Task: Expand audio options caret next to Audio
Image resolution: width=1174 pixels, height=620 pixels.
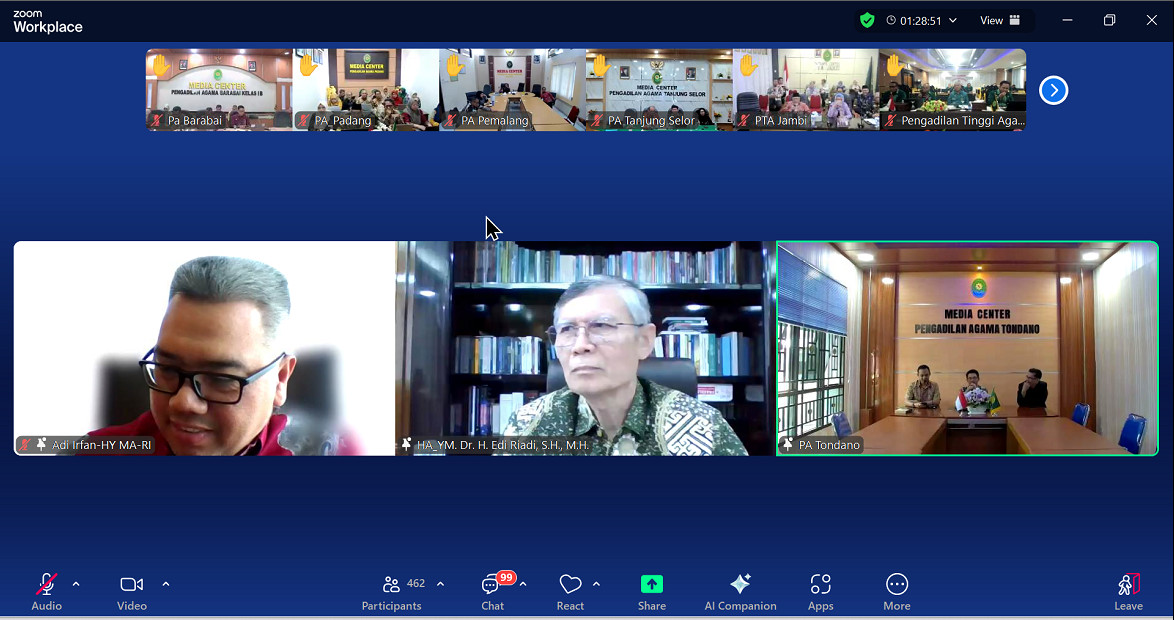Action: tap(76, 584)
